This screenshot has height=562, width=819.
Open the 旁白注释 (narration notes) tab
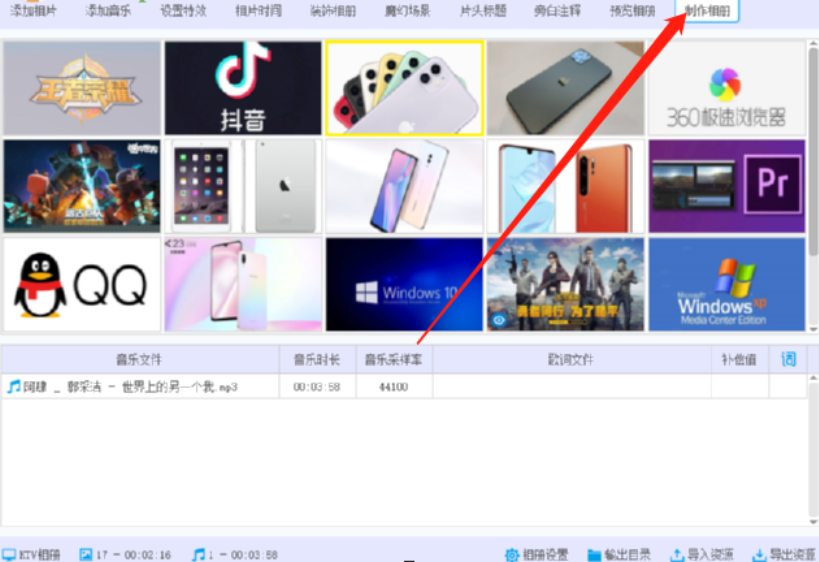557,10
